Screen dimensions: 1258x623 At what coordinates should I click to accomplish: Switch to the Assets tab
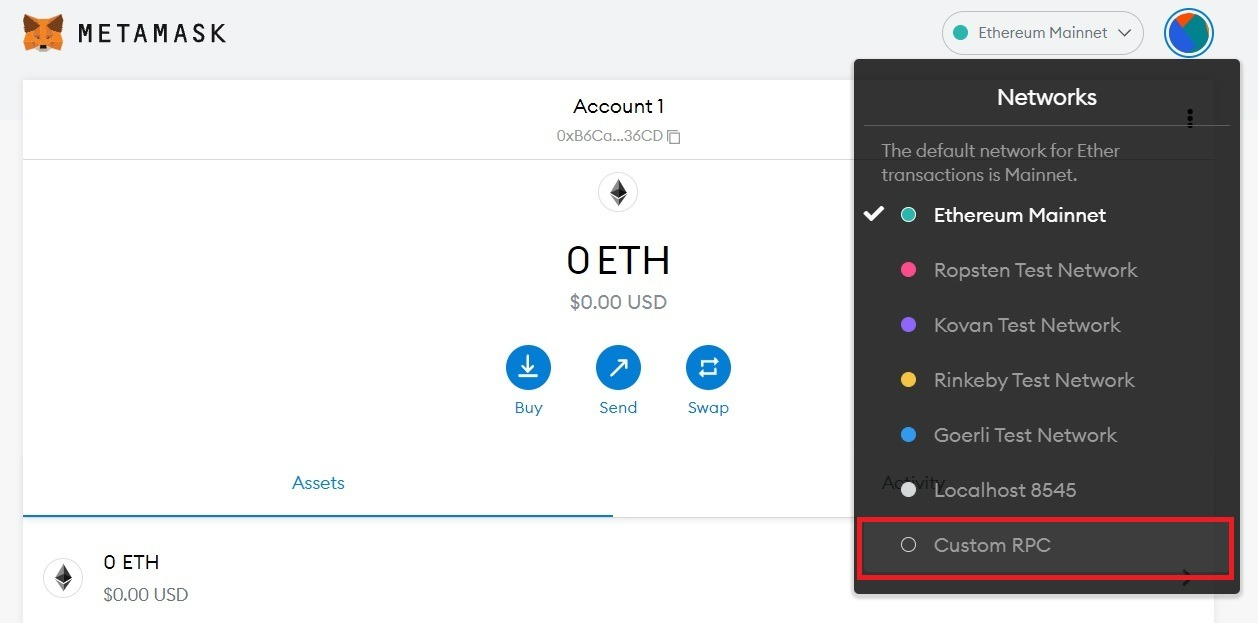coord(318,483)
